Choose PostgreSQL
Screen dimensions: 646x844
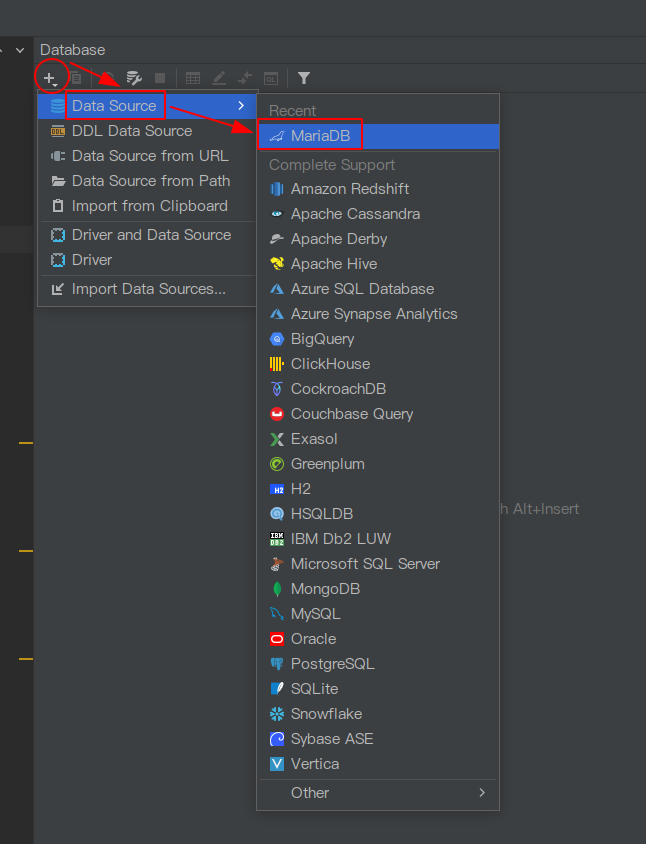pos(378,664)
